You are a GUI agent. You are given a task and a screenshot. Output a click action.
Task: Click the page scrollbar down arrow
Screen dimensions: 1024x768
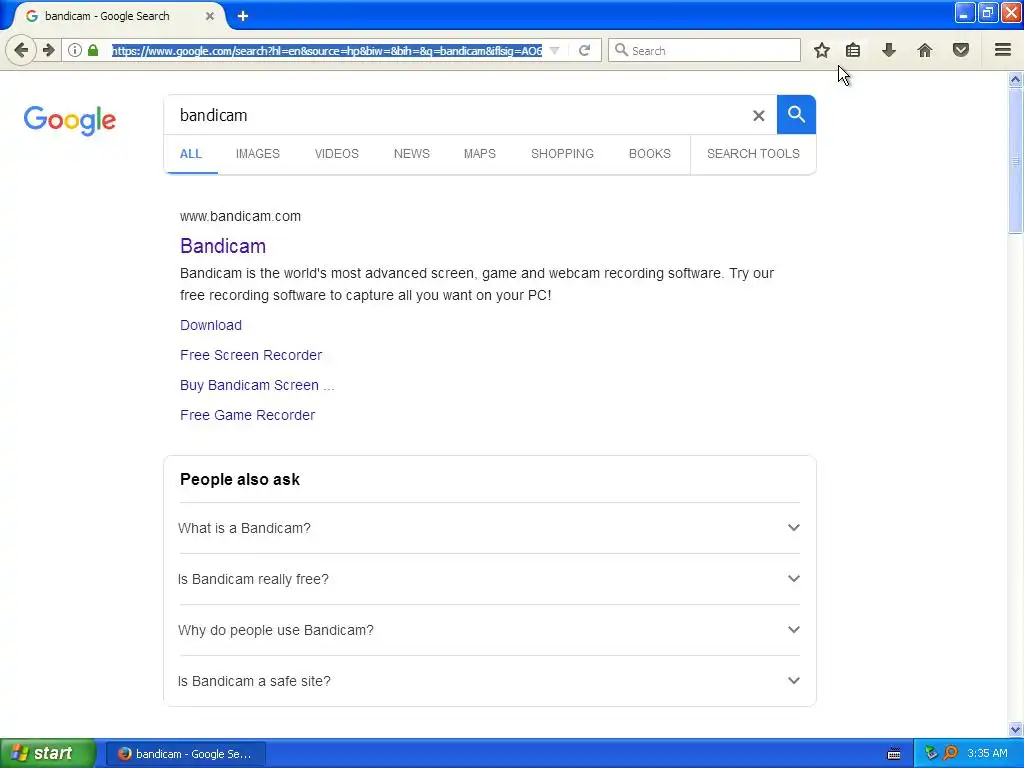click(1015, 729)
